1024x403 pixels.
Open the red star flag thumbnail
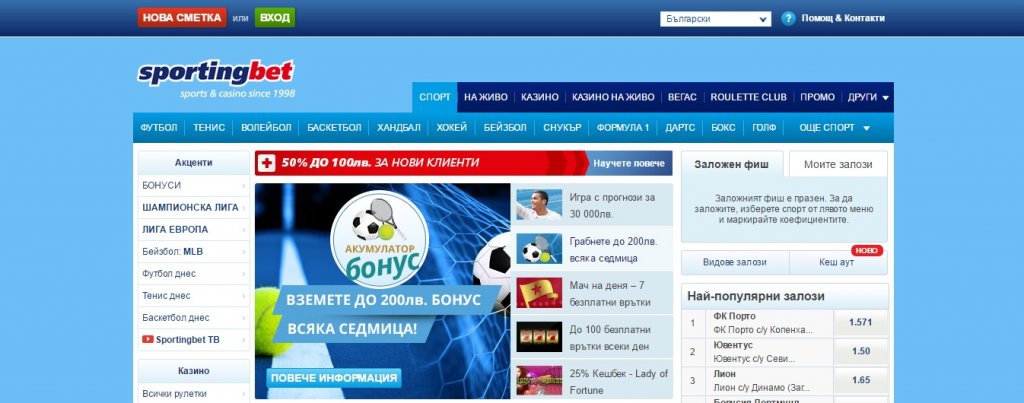[x=539, y=293]
